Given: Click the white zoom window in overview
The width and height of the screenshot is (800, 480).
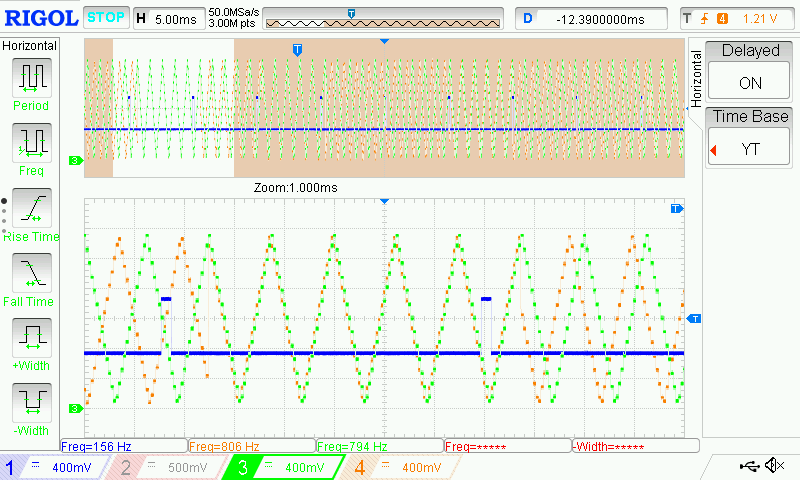Looking at the screenshot, I should [173, 108].
